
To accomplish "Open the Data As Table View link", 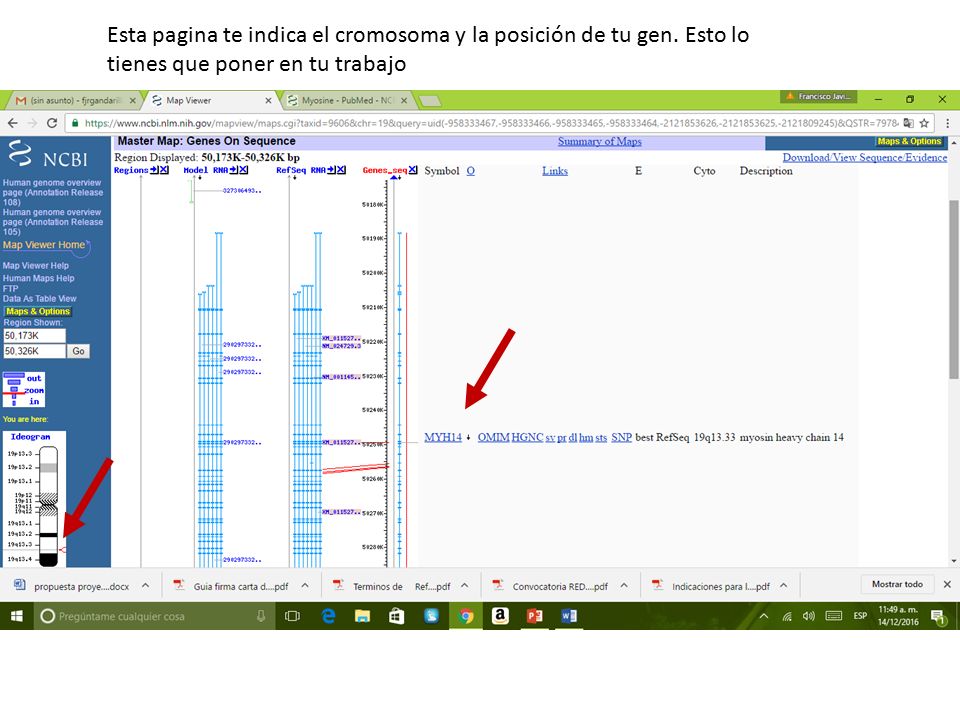I will (x=40, y=299).
